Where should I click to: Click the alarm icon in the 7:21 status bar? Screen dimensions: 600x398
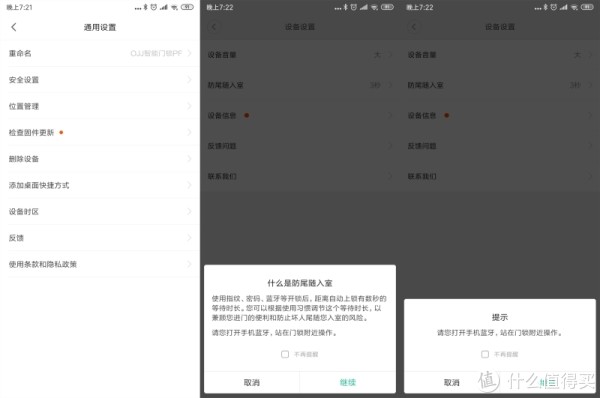(153, 7)
